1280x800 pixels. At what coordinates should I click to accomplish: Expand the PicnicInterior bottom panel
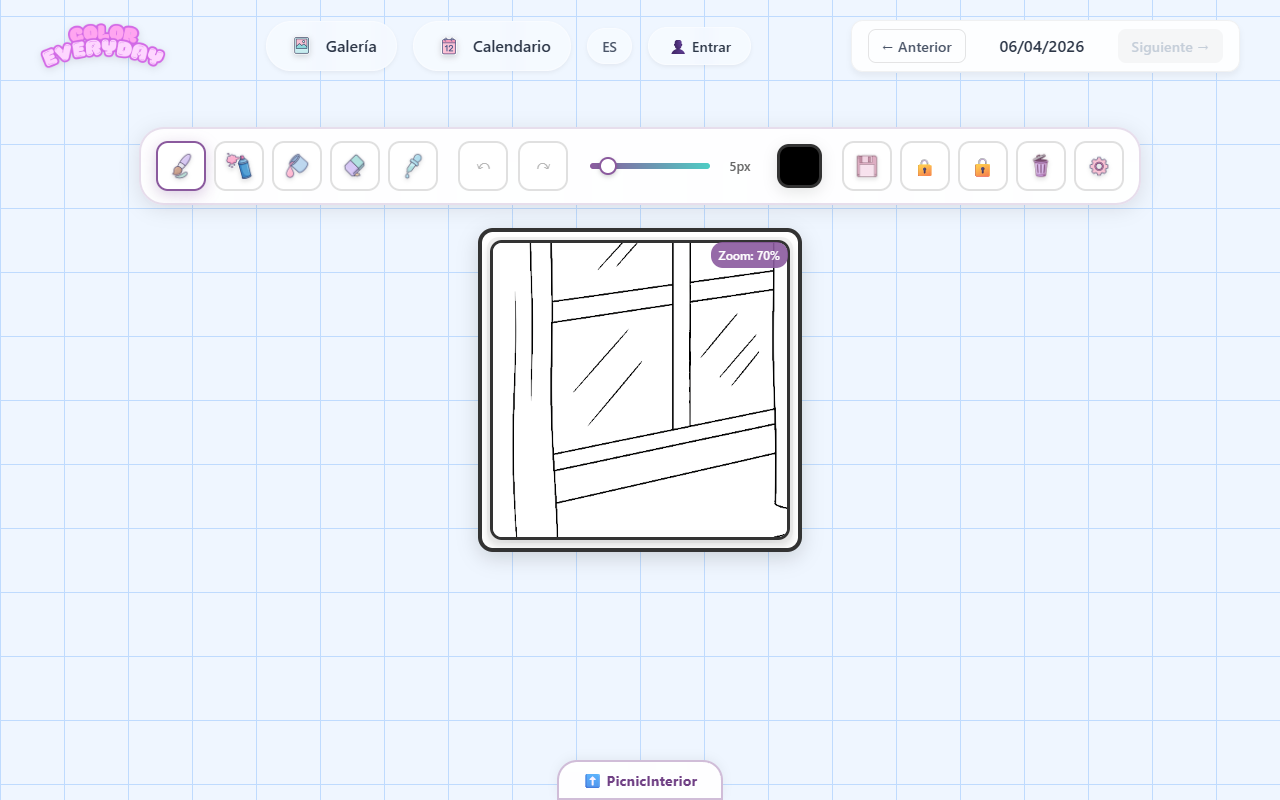(640, 781)
